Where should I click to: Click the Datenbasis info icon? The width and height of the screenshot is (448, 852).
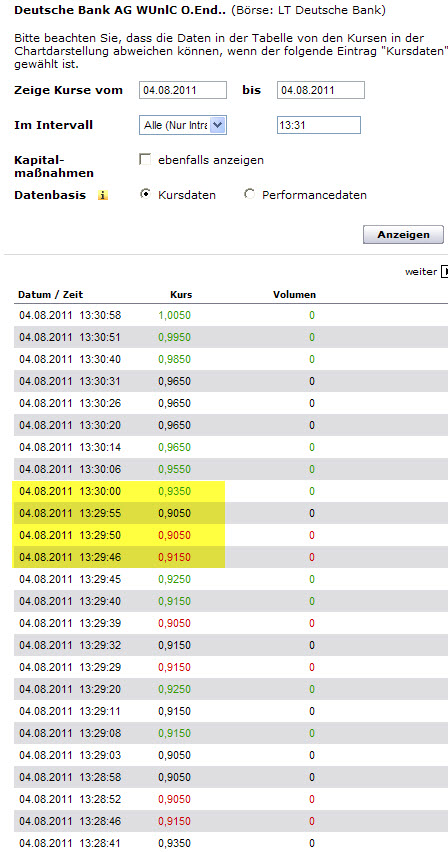click(x=103, y=196)
